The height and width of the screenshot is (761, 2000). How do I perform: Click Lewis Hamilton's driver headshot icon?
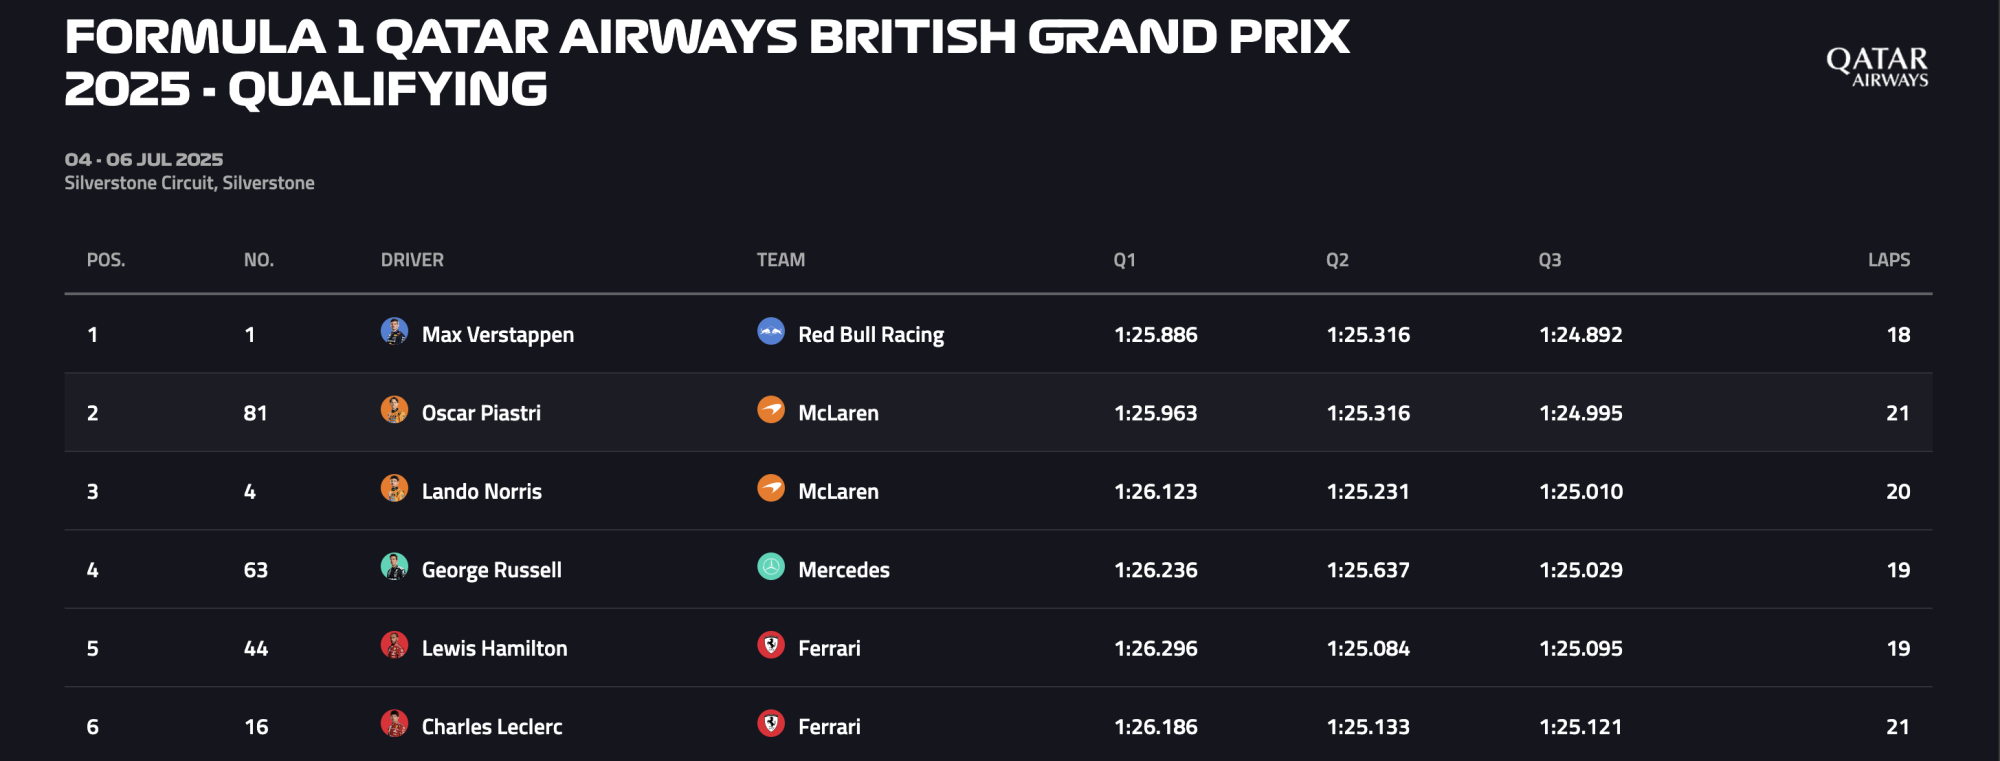tap(394, 645)
